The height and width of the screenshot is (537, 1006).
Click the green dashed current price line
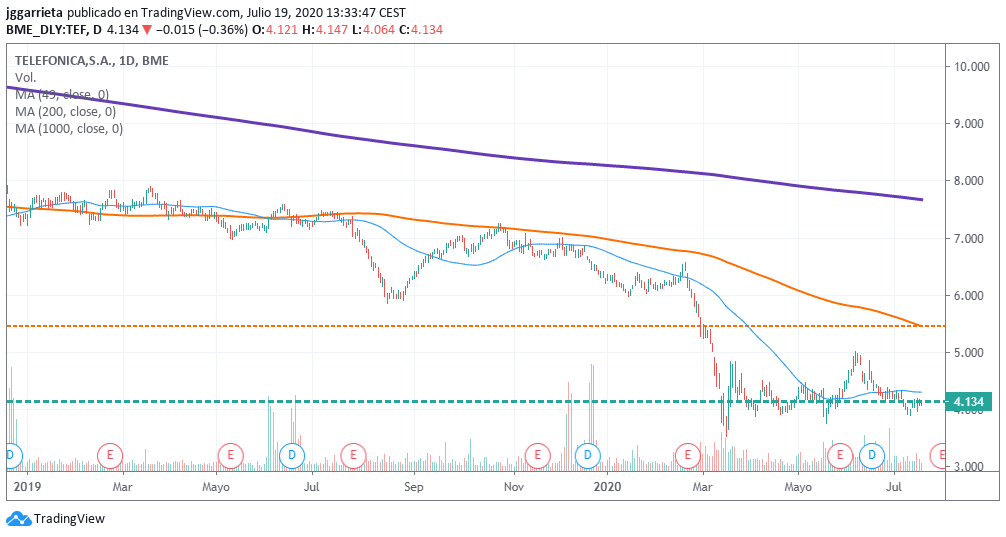click(475, 402)
